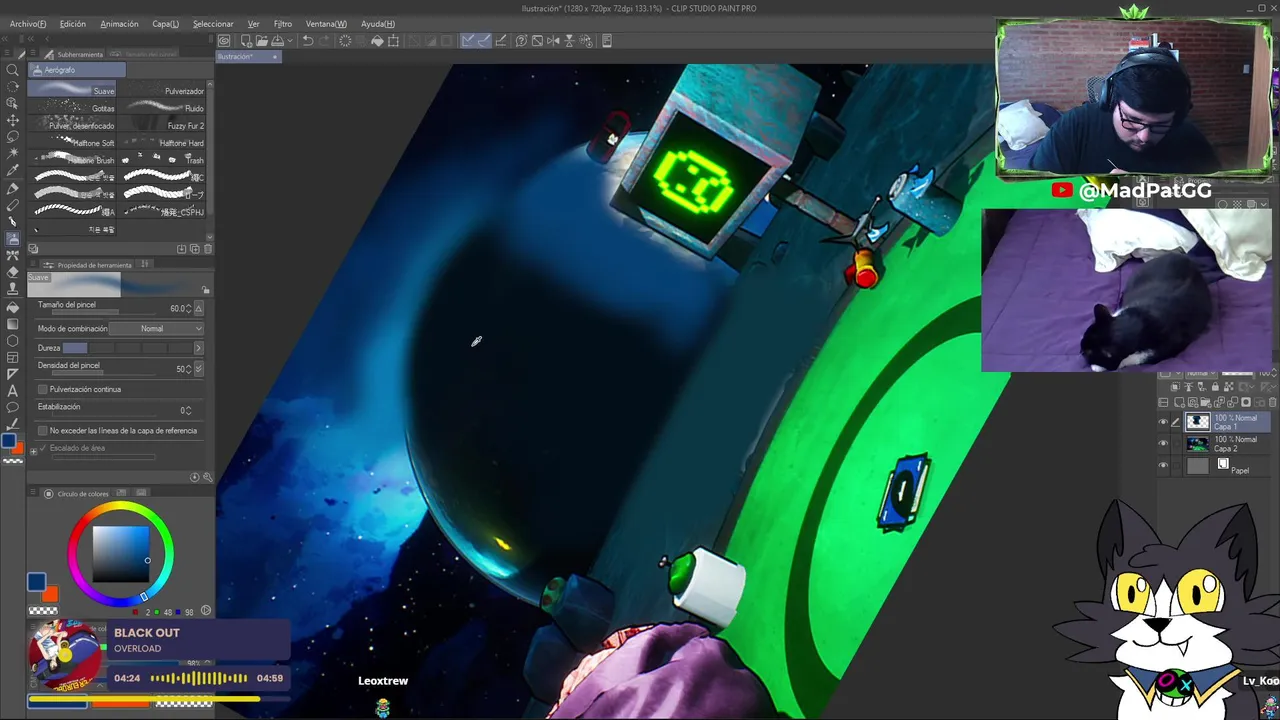Click the New document toolbar icon
1280x720 pixels.
[x=246, y=41]
